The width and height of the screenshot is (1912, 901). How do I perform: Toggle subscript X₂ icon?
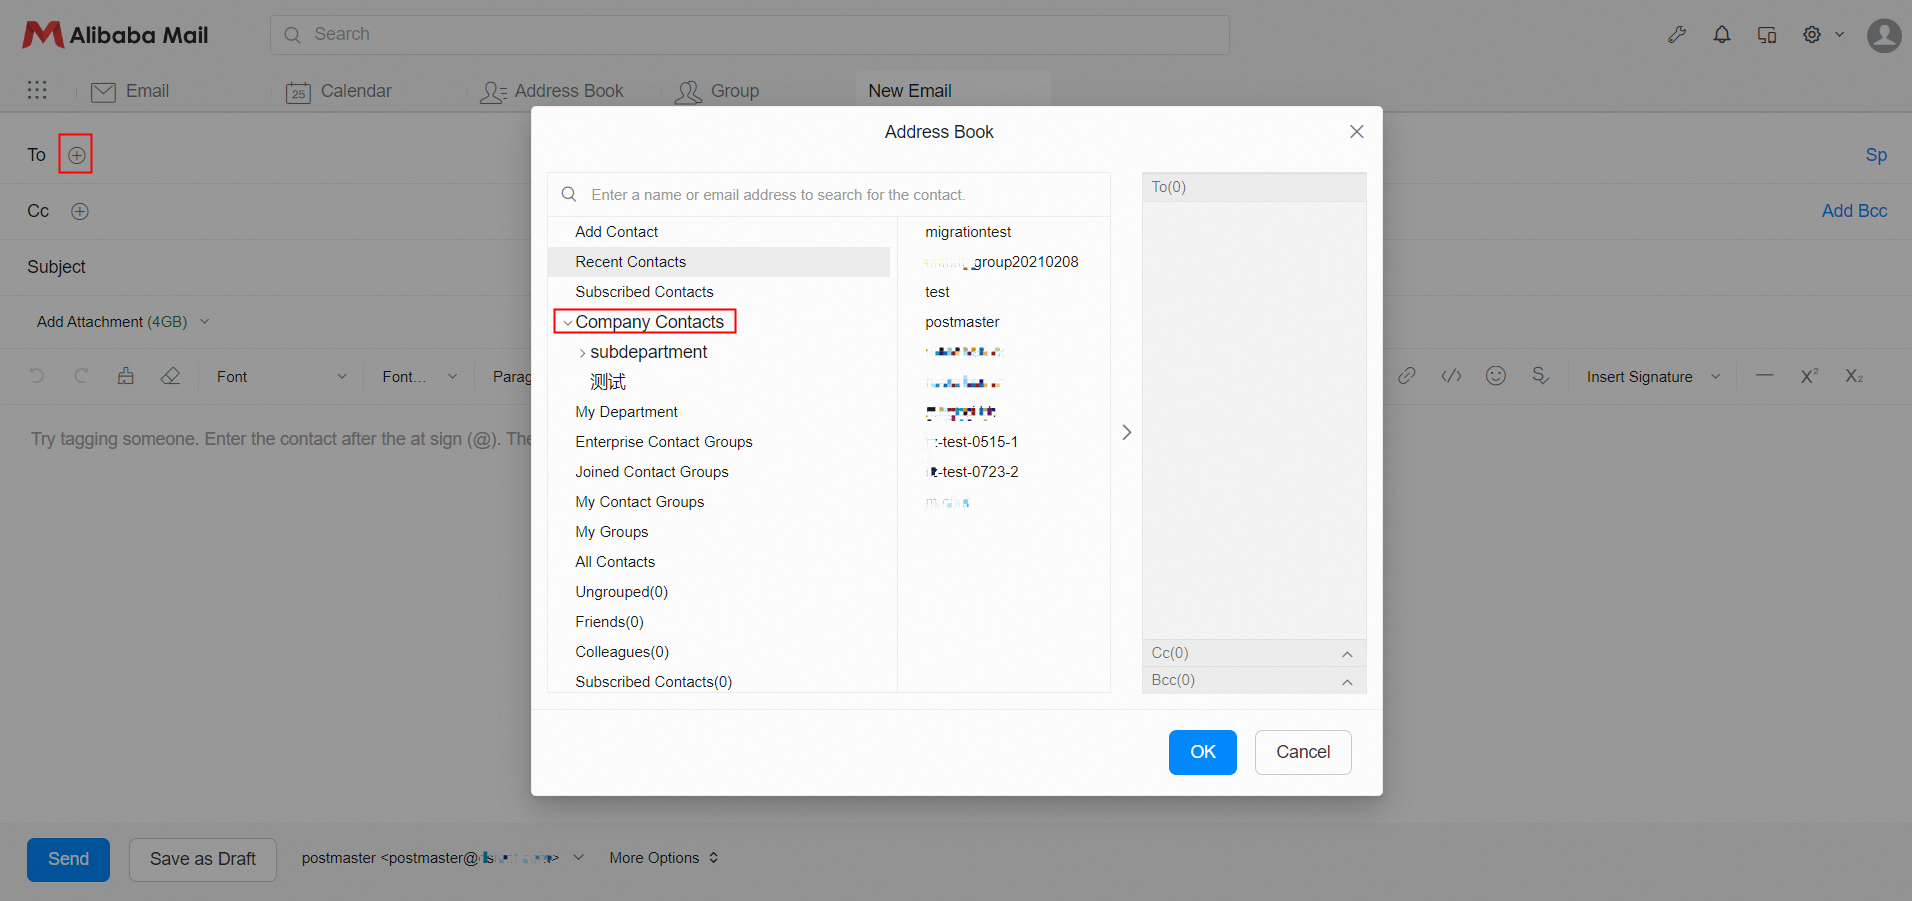1855,376
